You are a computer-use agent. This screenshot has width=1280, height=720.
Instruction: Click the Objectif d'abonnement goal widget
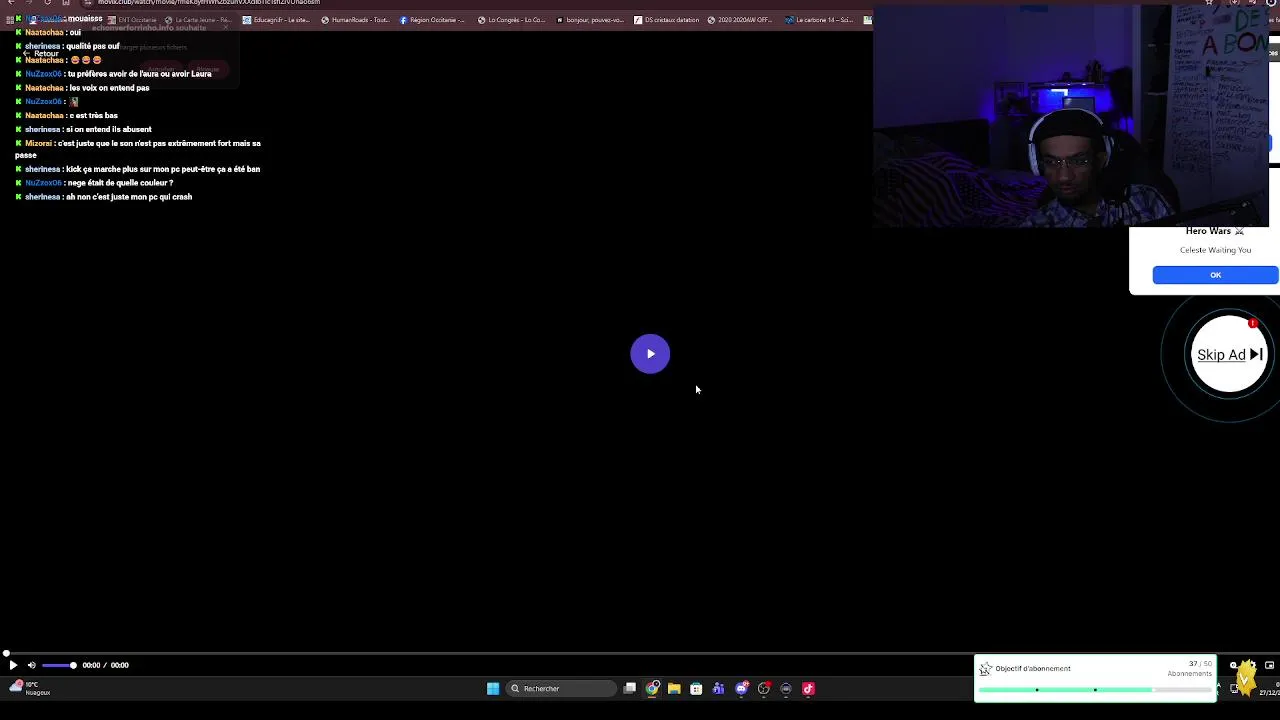[x=1095, y=679]
